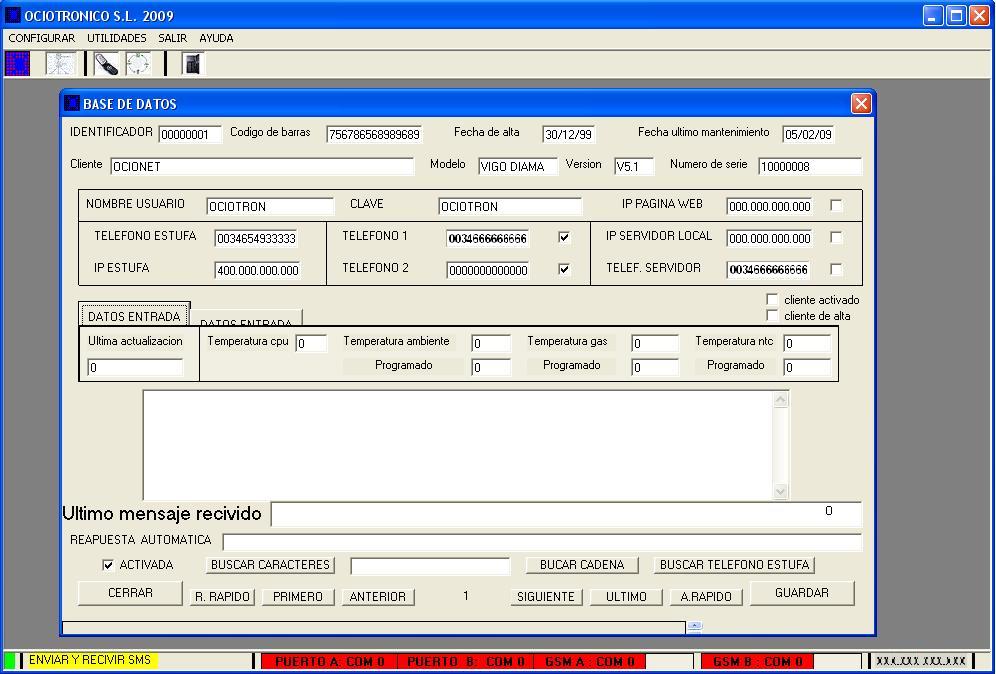
Task: Click the NOMBRE USUARIO input field
Action: pyautogui.click(x=270, y=206)
